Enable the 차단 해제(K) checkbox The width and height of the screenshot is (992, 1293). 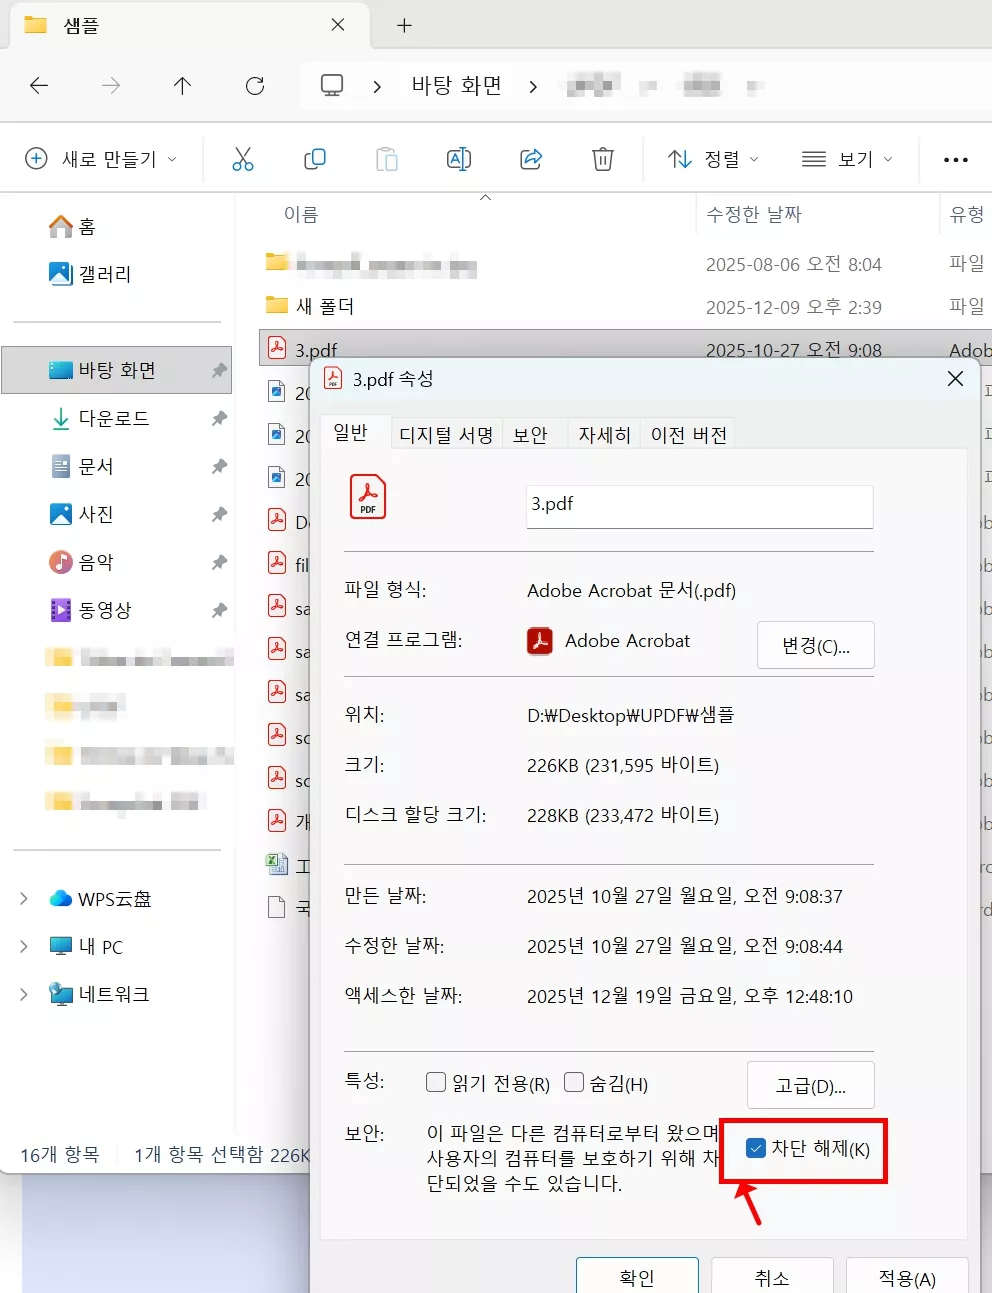click(x=756, y=1149)
